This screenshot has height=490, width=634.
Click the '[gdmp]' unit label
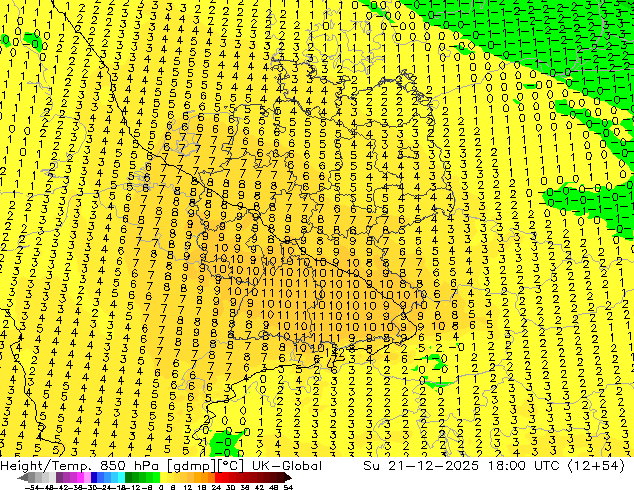pos(191,466)
